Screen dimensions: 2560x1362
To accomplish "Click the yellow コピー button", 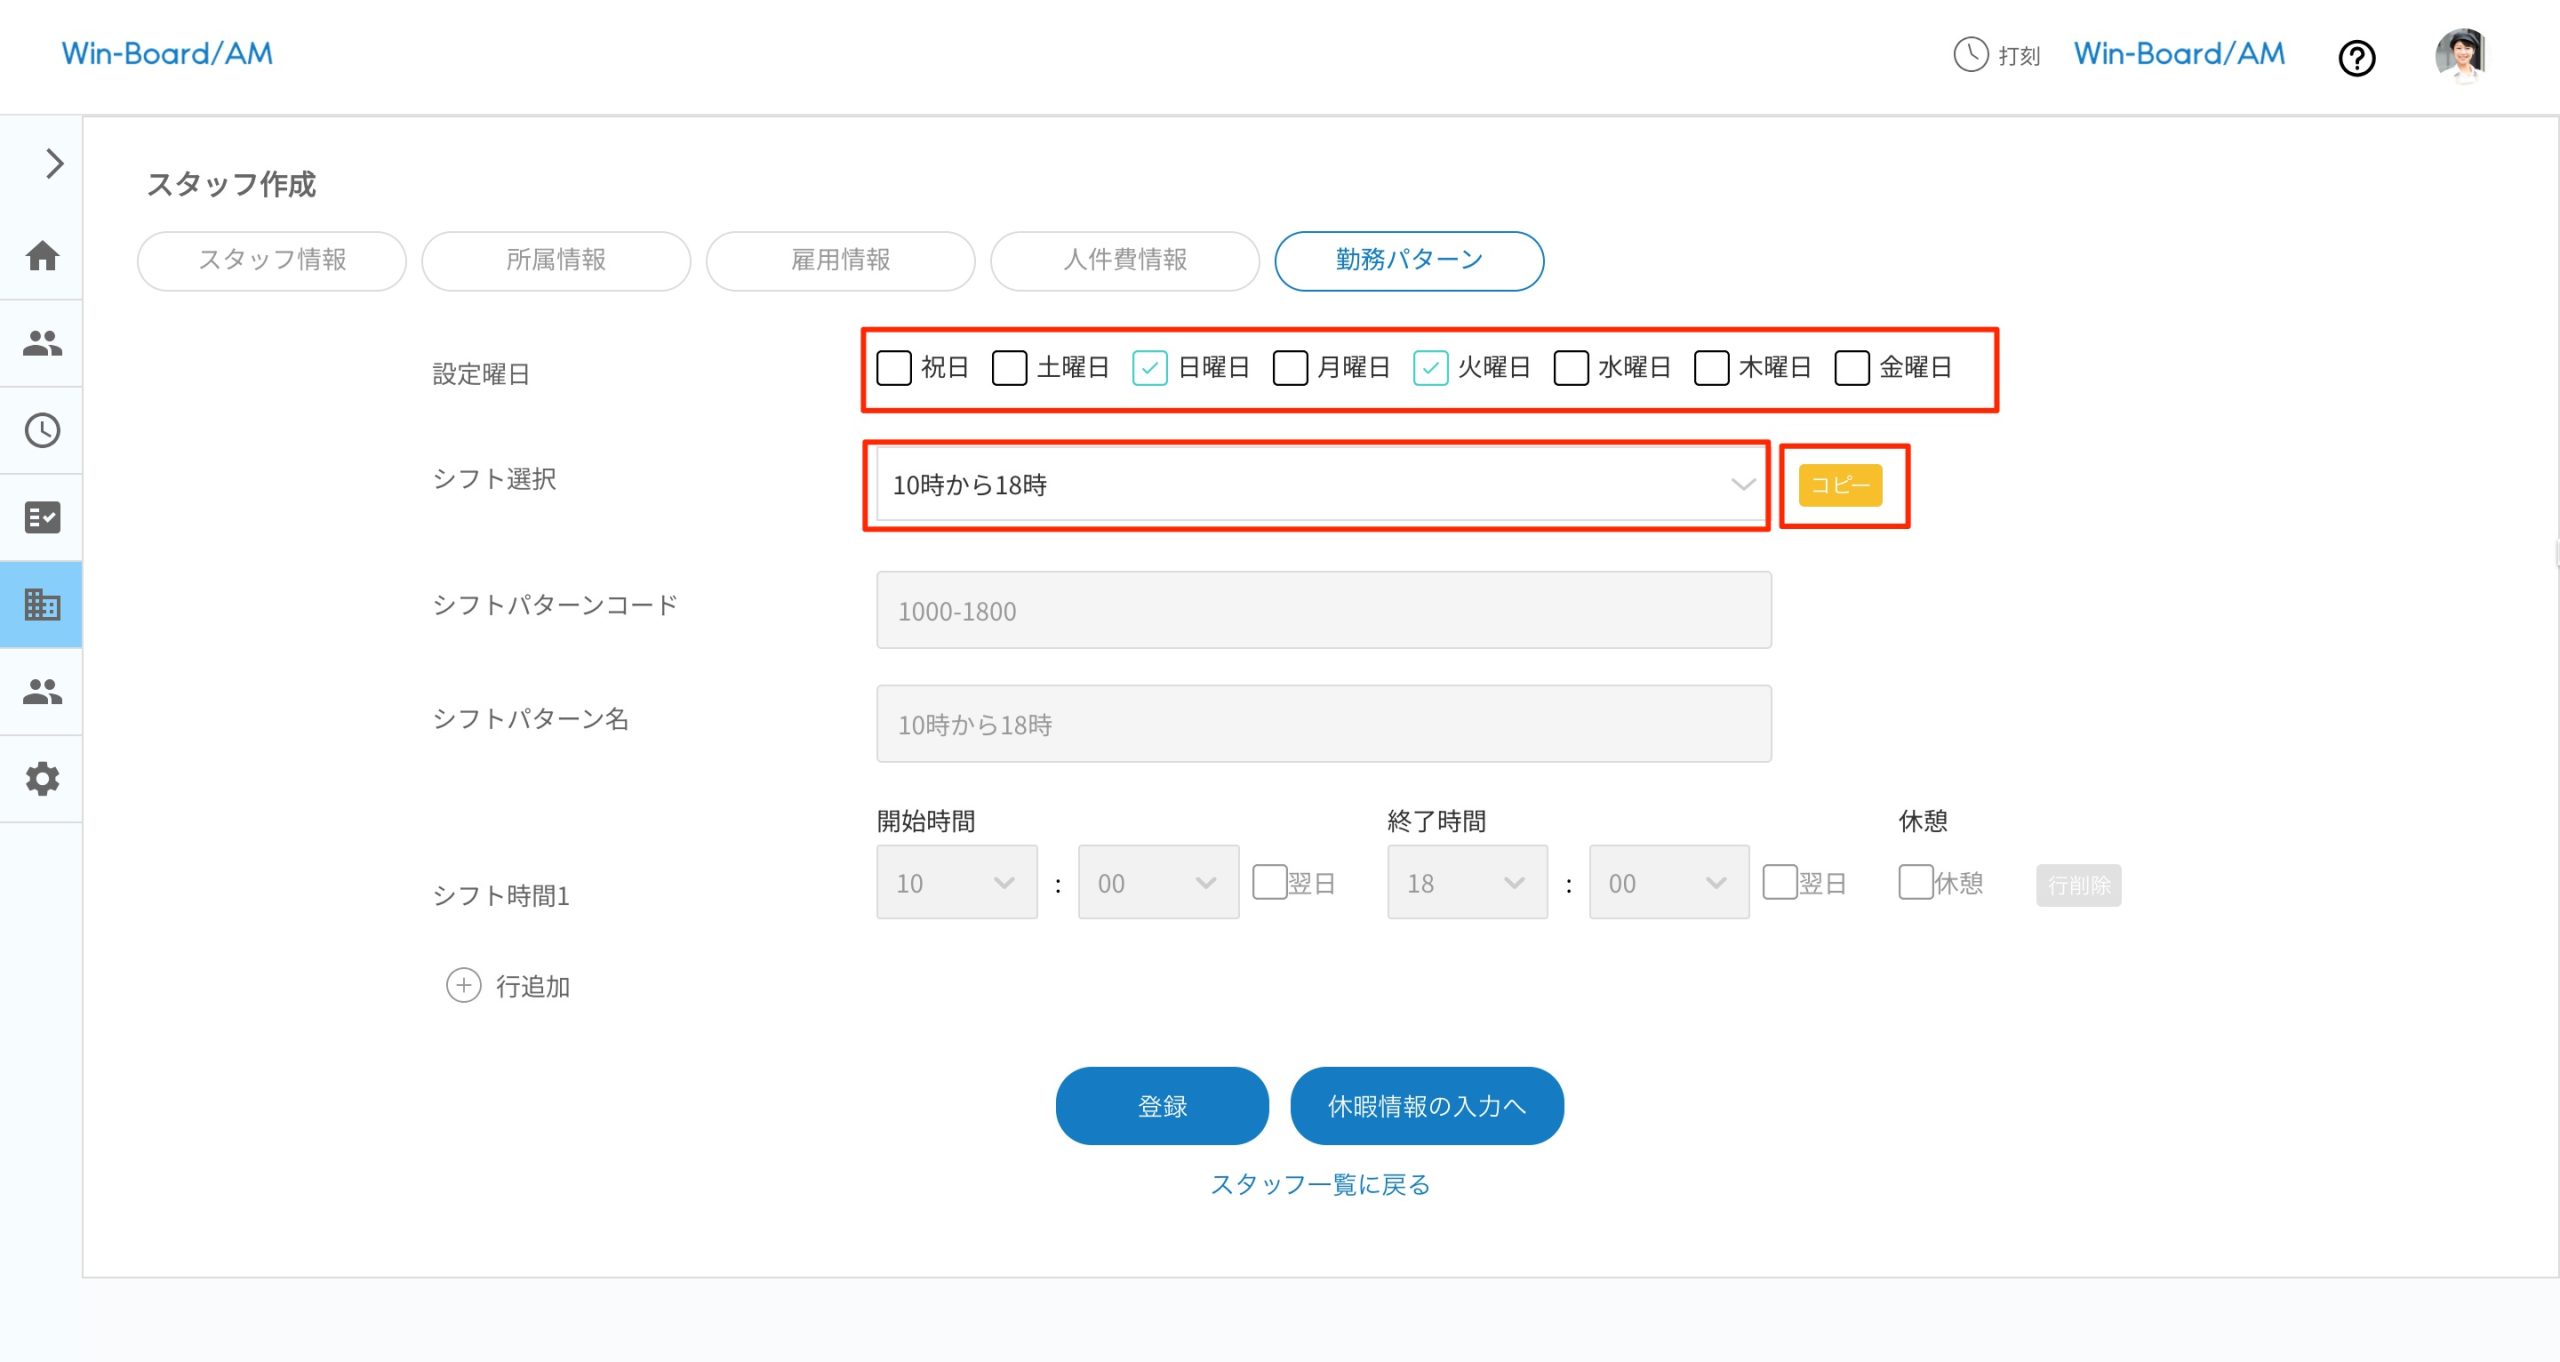I will click(x=1840, y=487).
